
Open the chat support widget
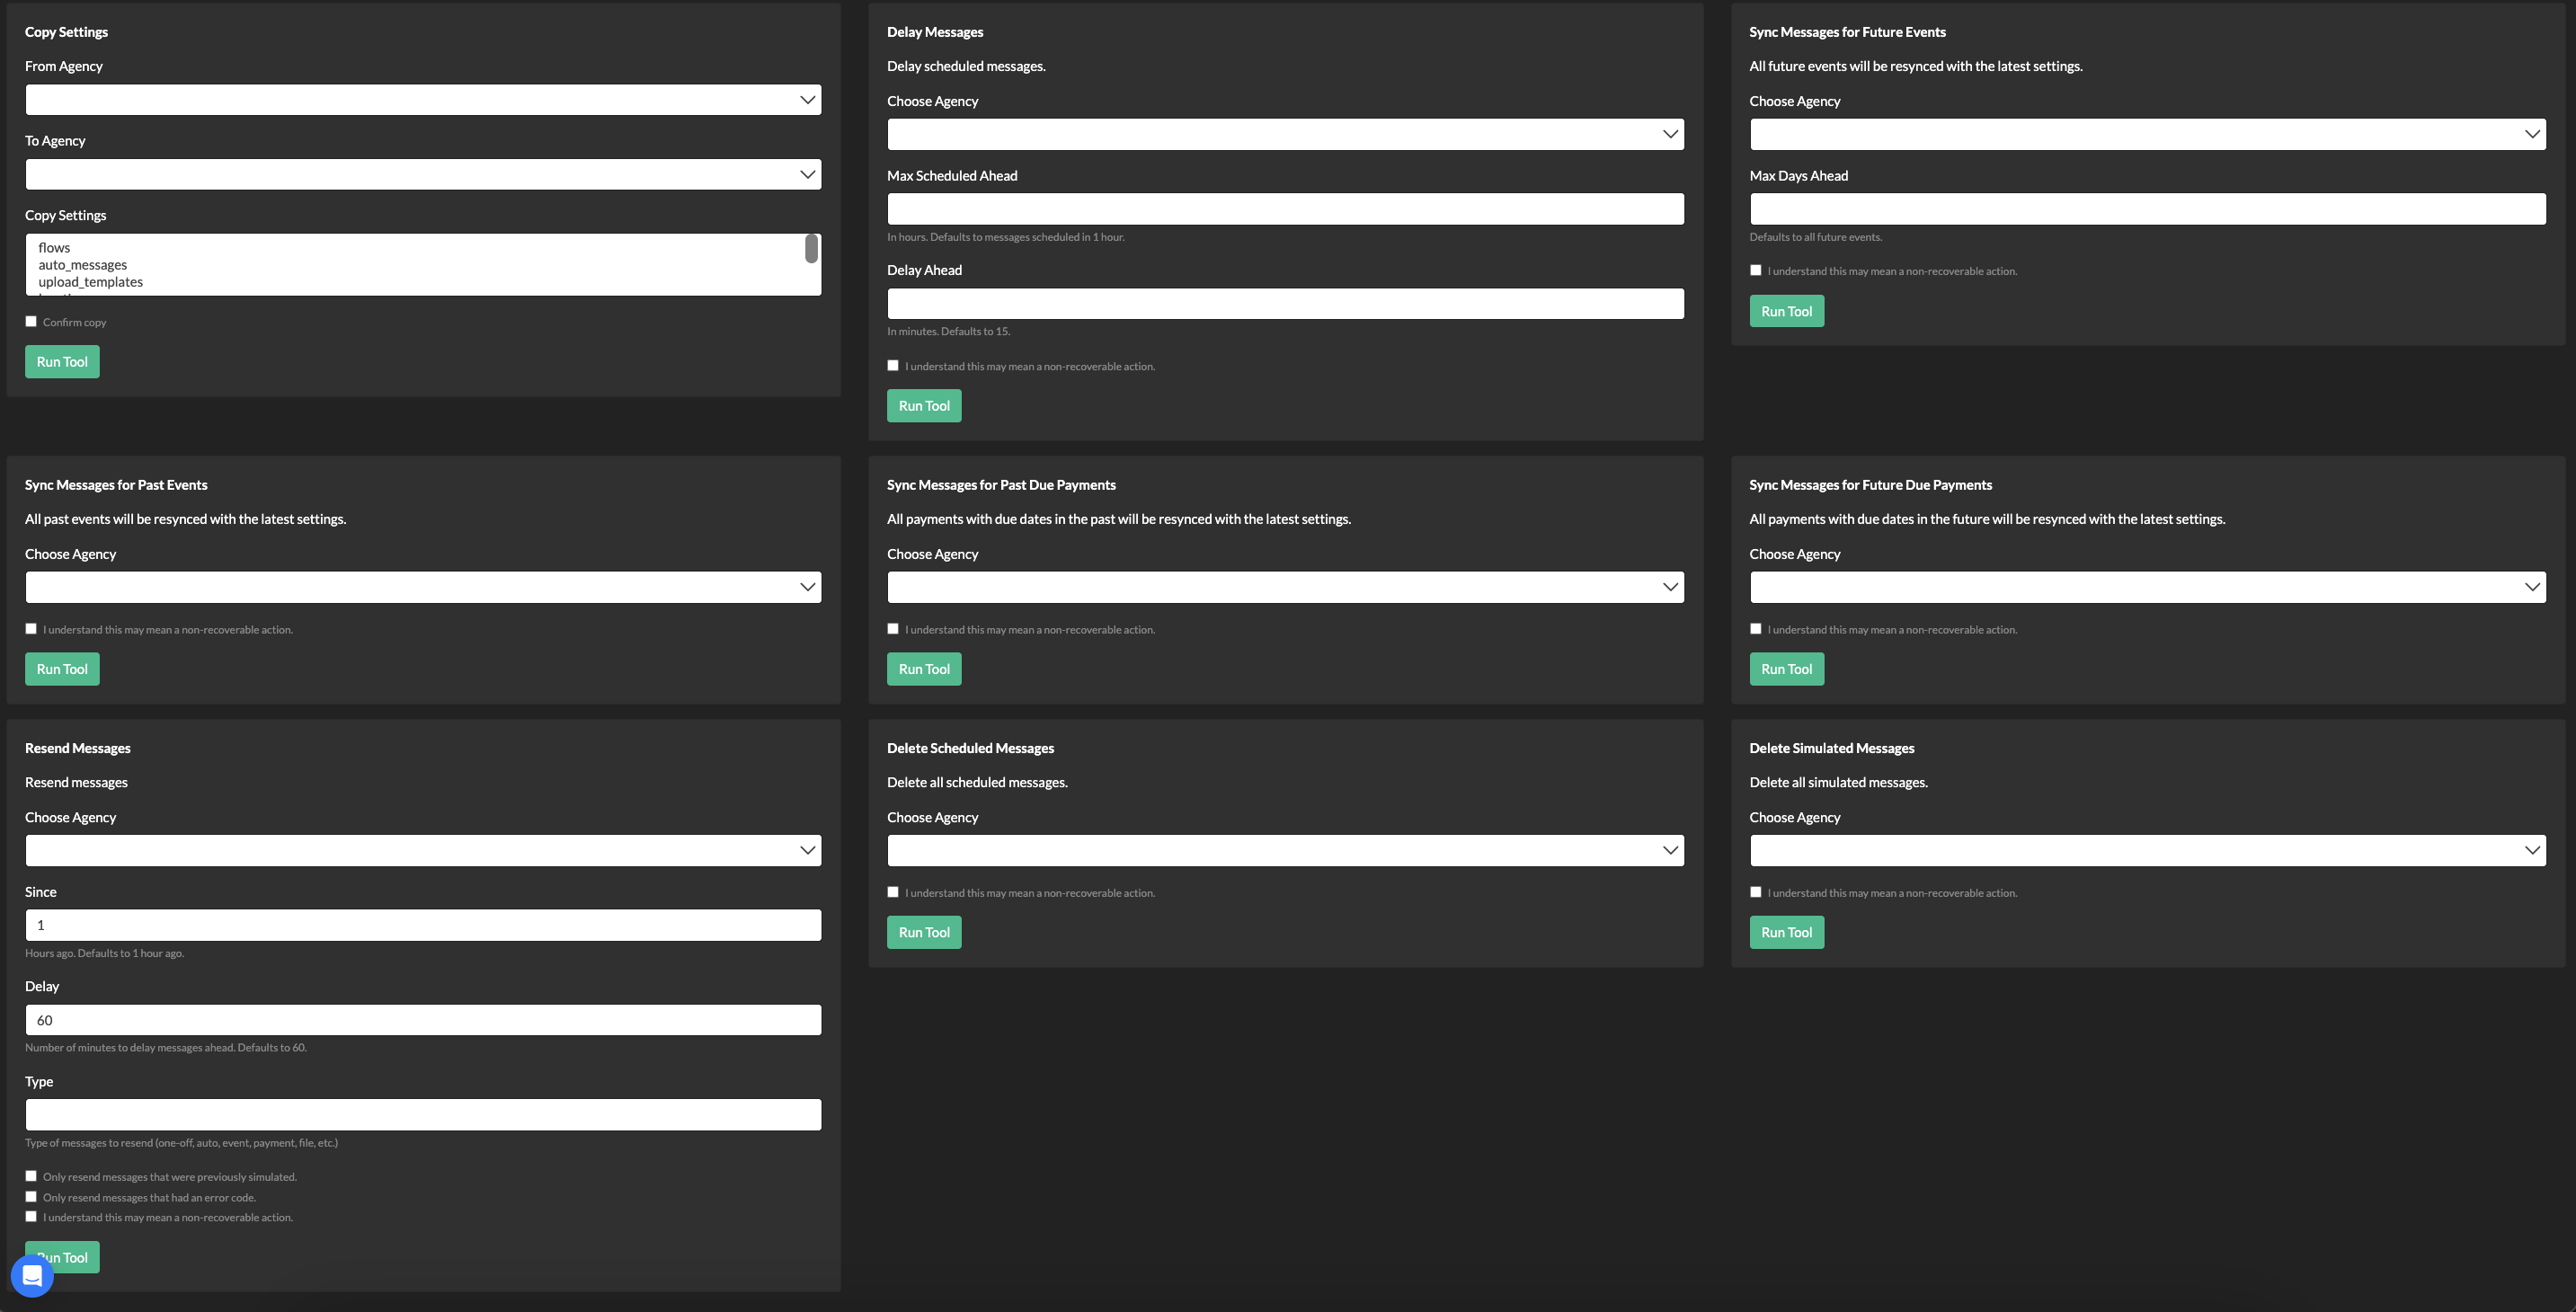(31, 1275)
